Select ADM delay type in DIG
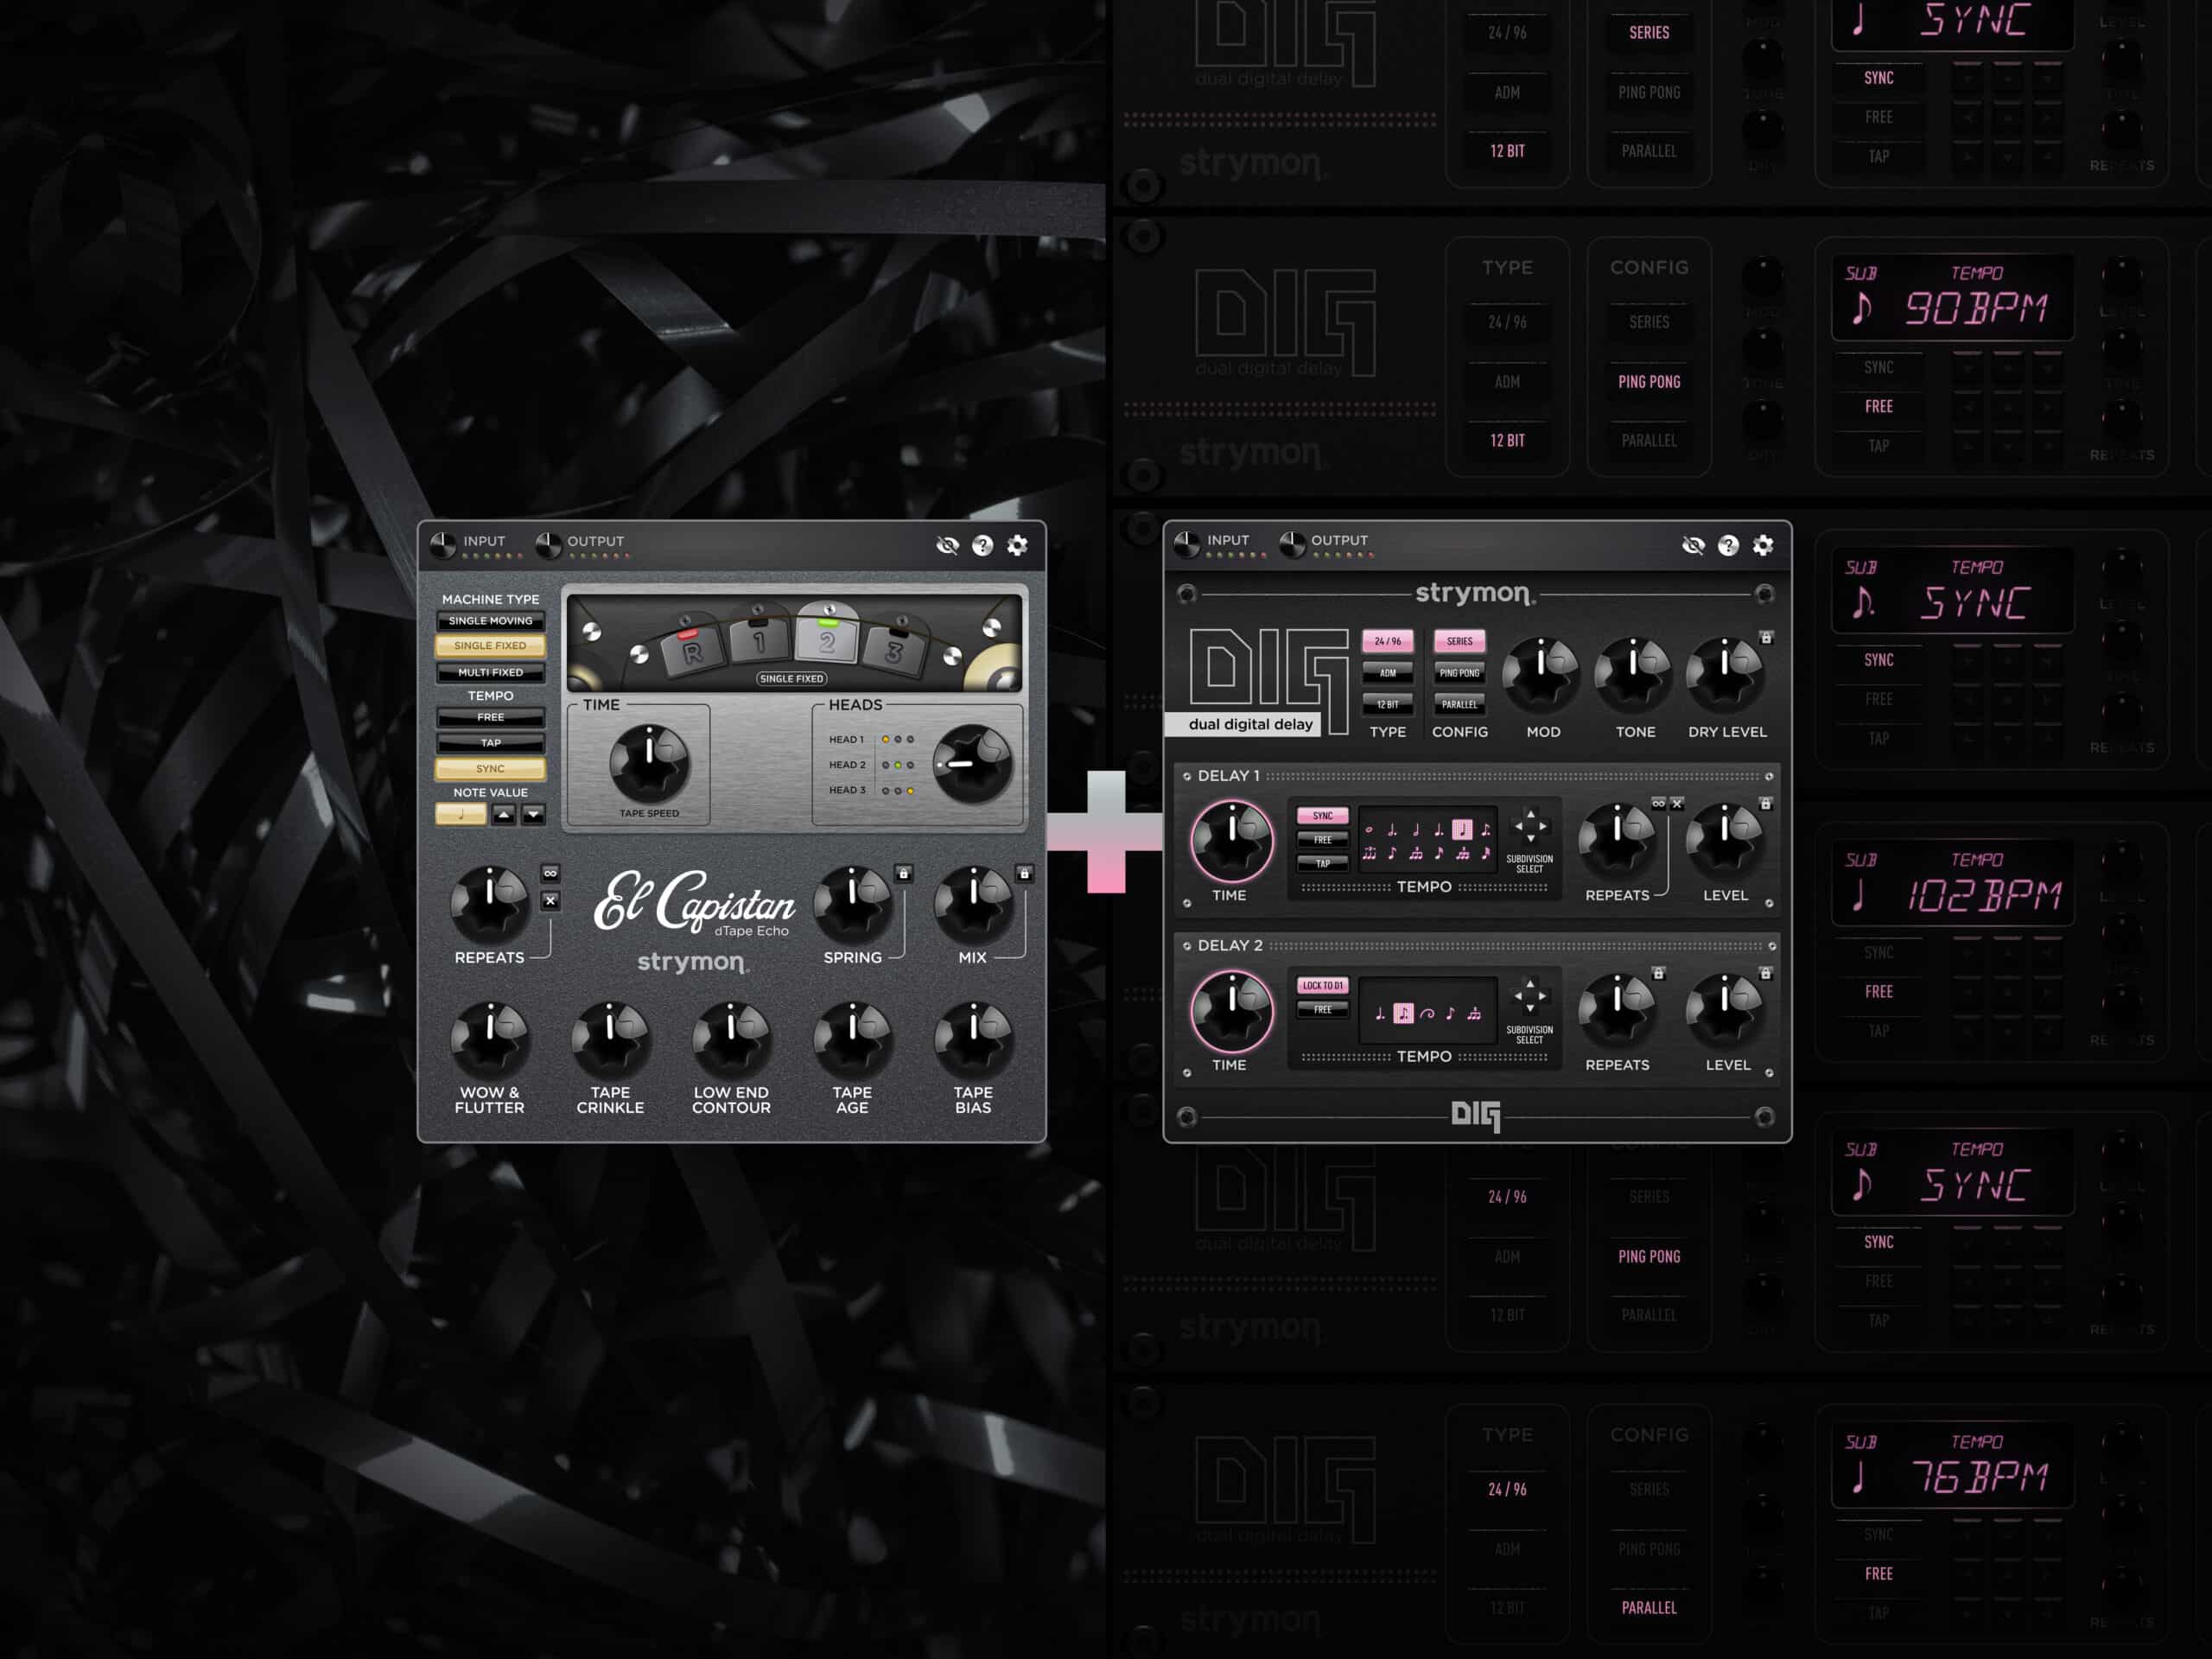Viewport: 2212px width, 1659px height. point(1388,673)
